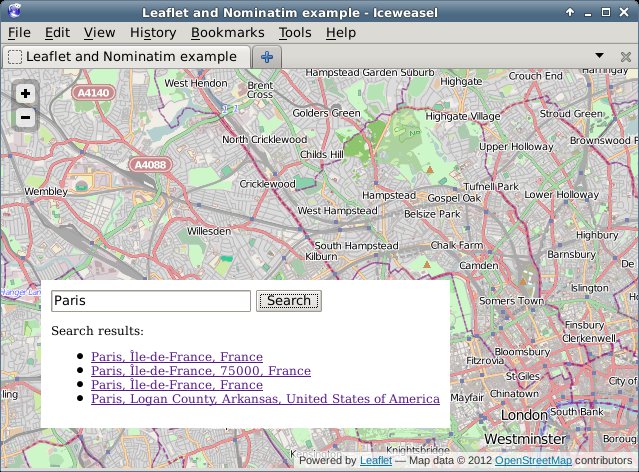
Task: Open the Paris, Logan County, Arkansas result
Action: pos(265,398)
